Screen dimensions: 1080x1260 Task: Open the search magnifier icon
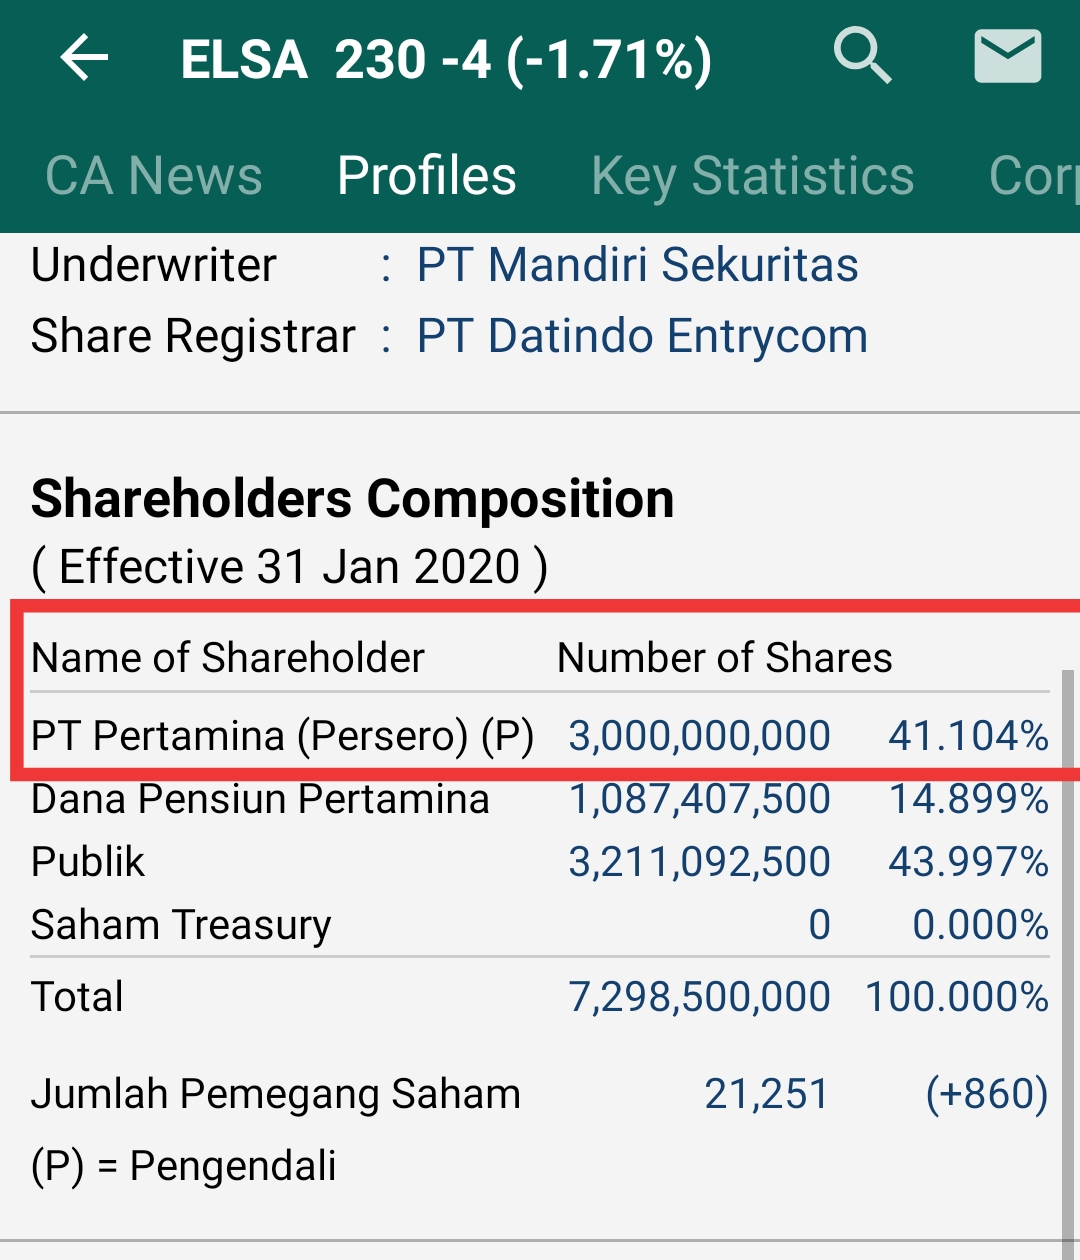[x=862, y=56]
